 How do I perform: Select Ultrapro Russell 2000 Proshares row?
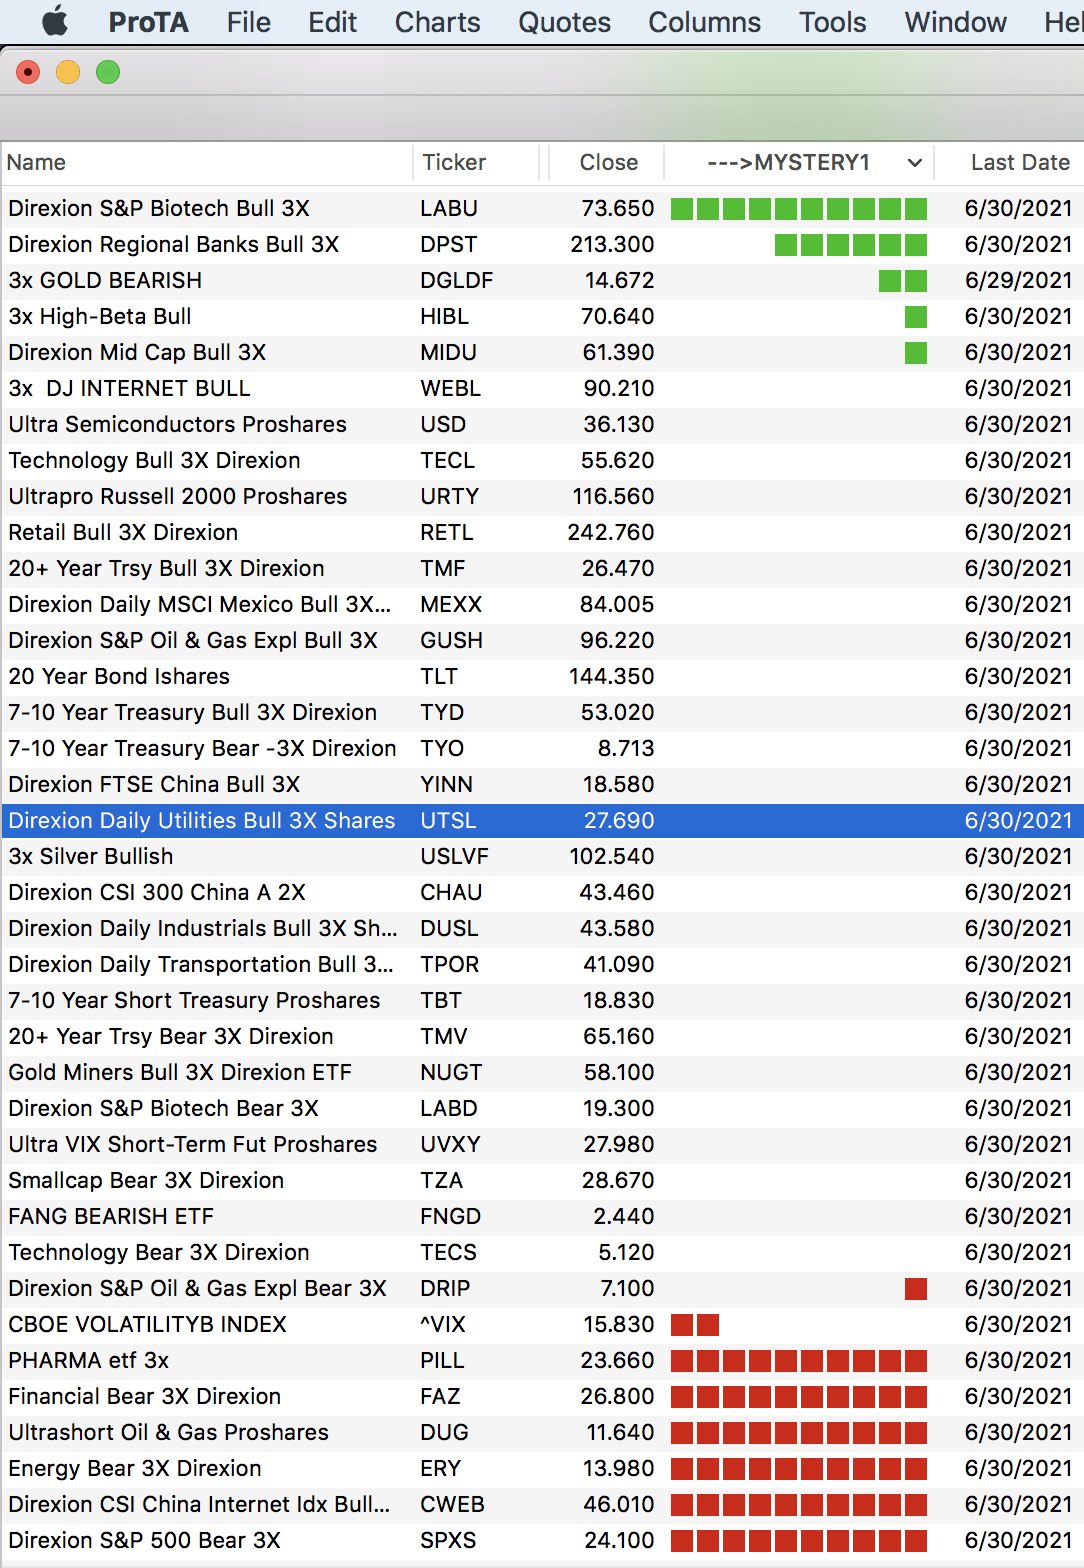542,496
